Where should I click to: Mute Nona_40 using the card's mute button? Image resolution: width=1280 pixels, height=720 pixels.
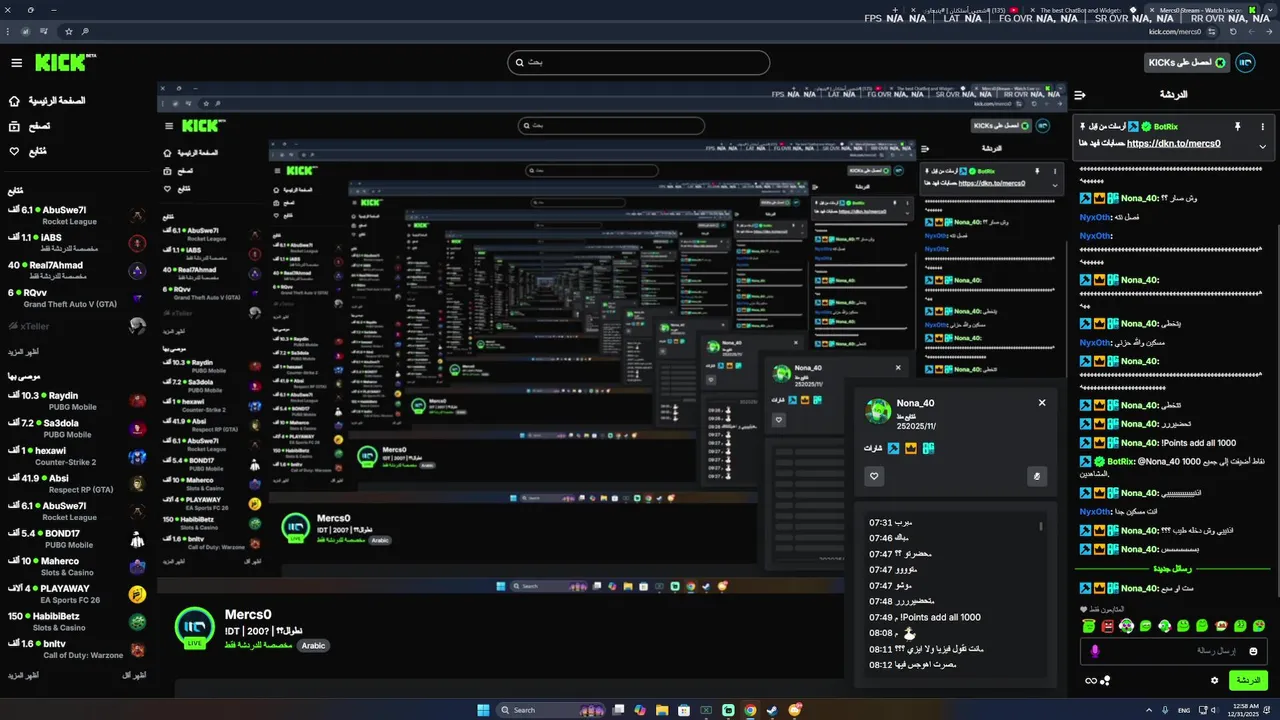tap(1037, 476)
